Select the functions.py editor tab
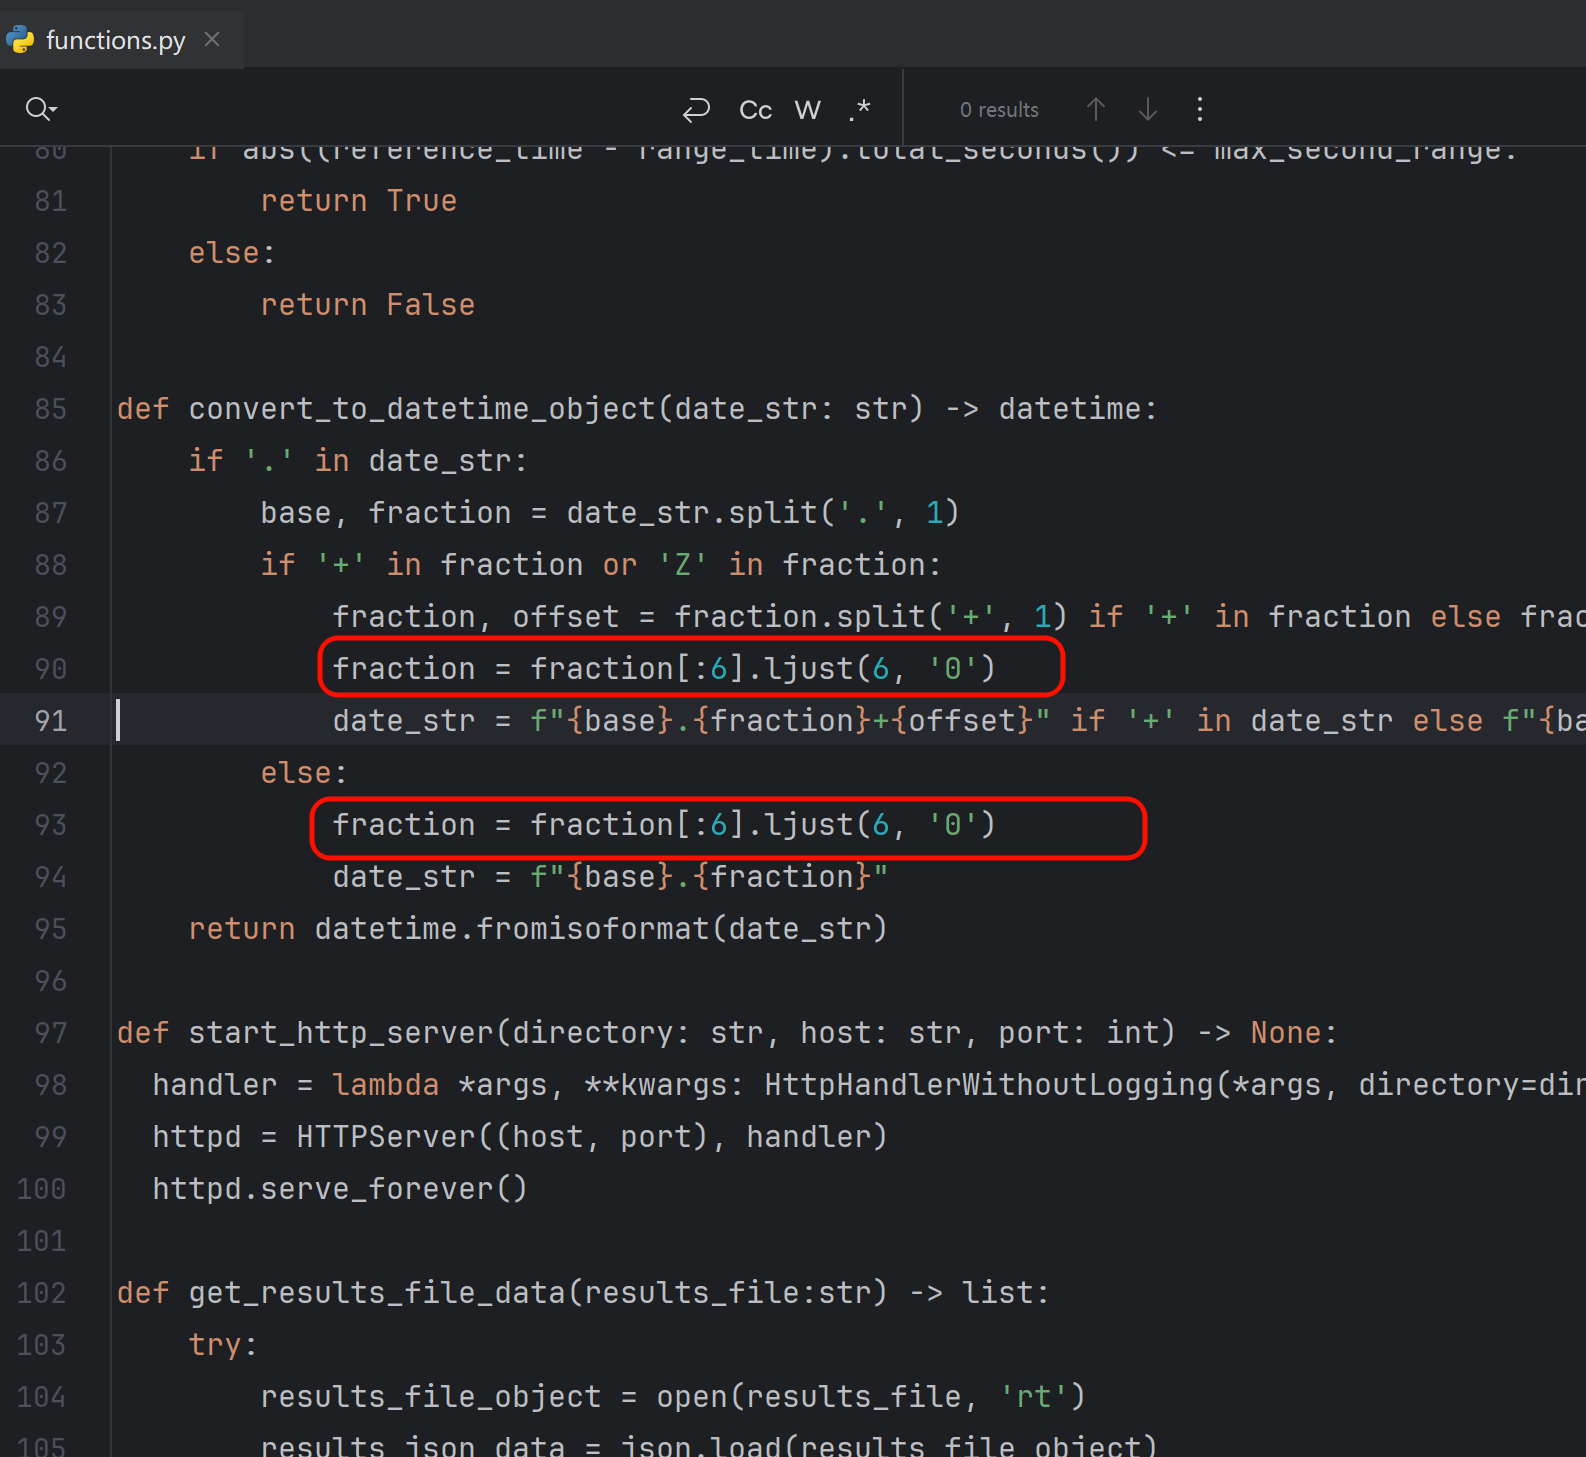The width and height of the screenshot is (1586, 1457). [115, 40]
